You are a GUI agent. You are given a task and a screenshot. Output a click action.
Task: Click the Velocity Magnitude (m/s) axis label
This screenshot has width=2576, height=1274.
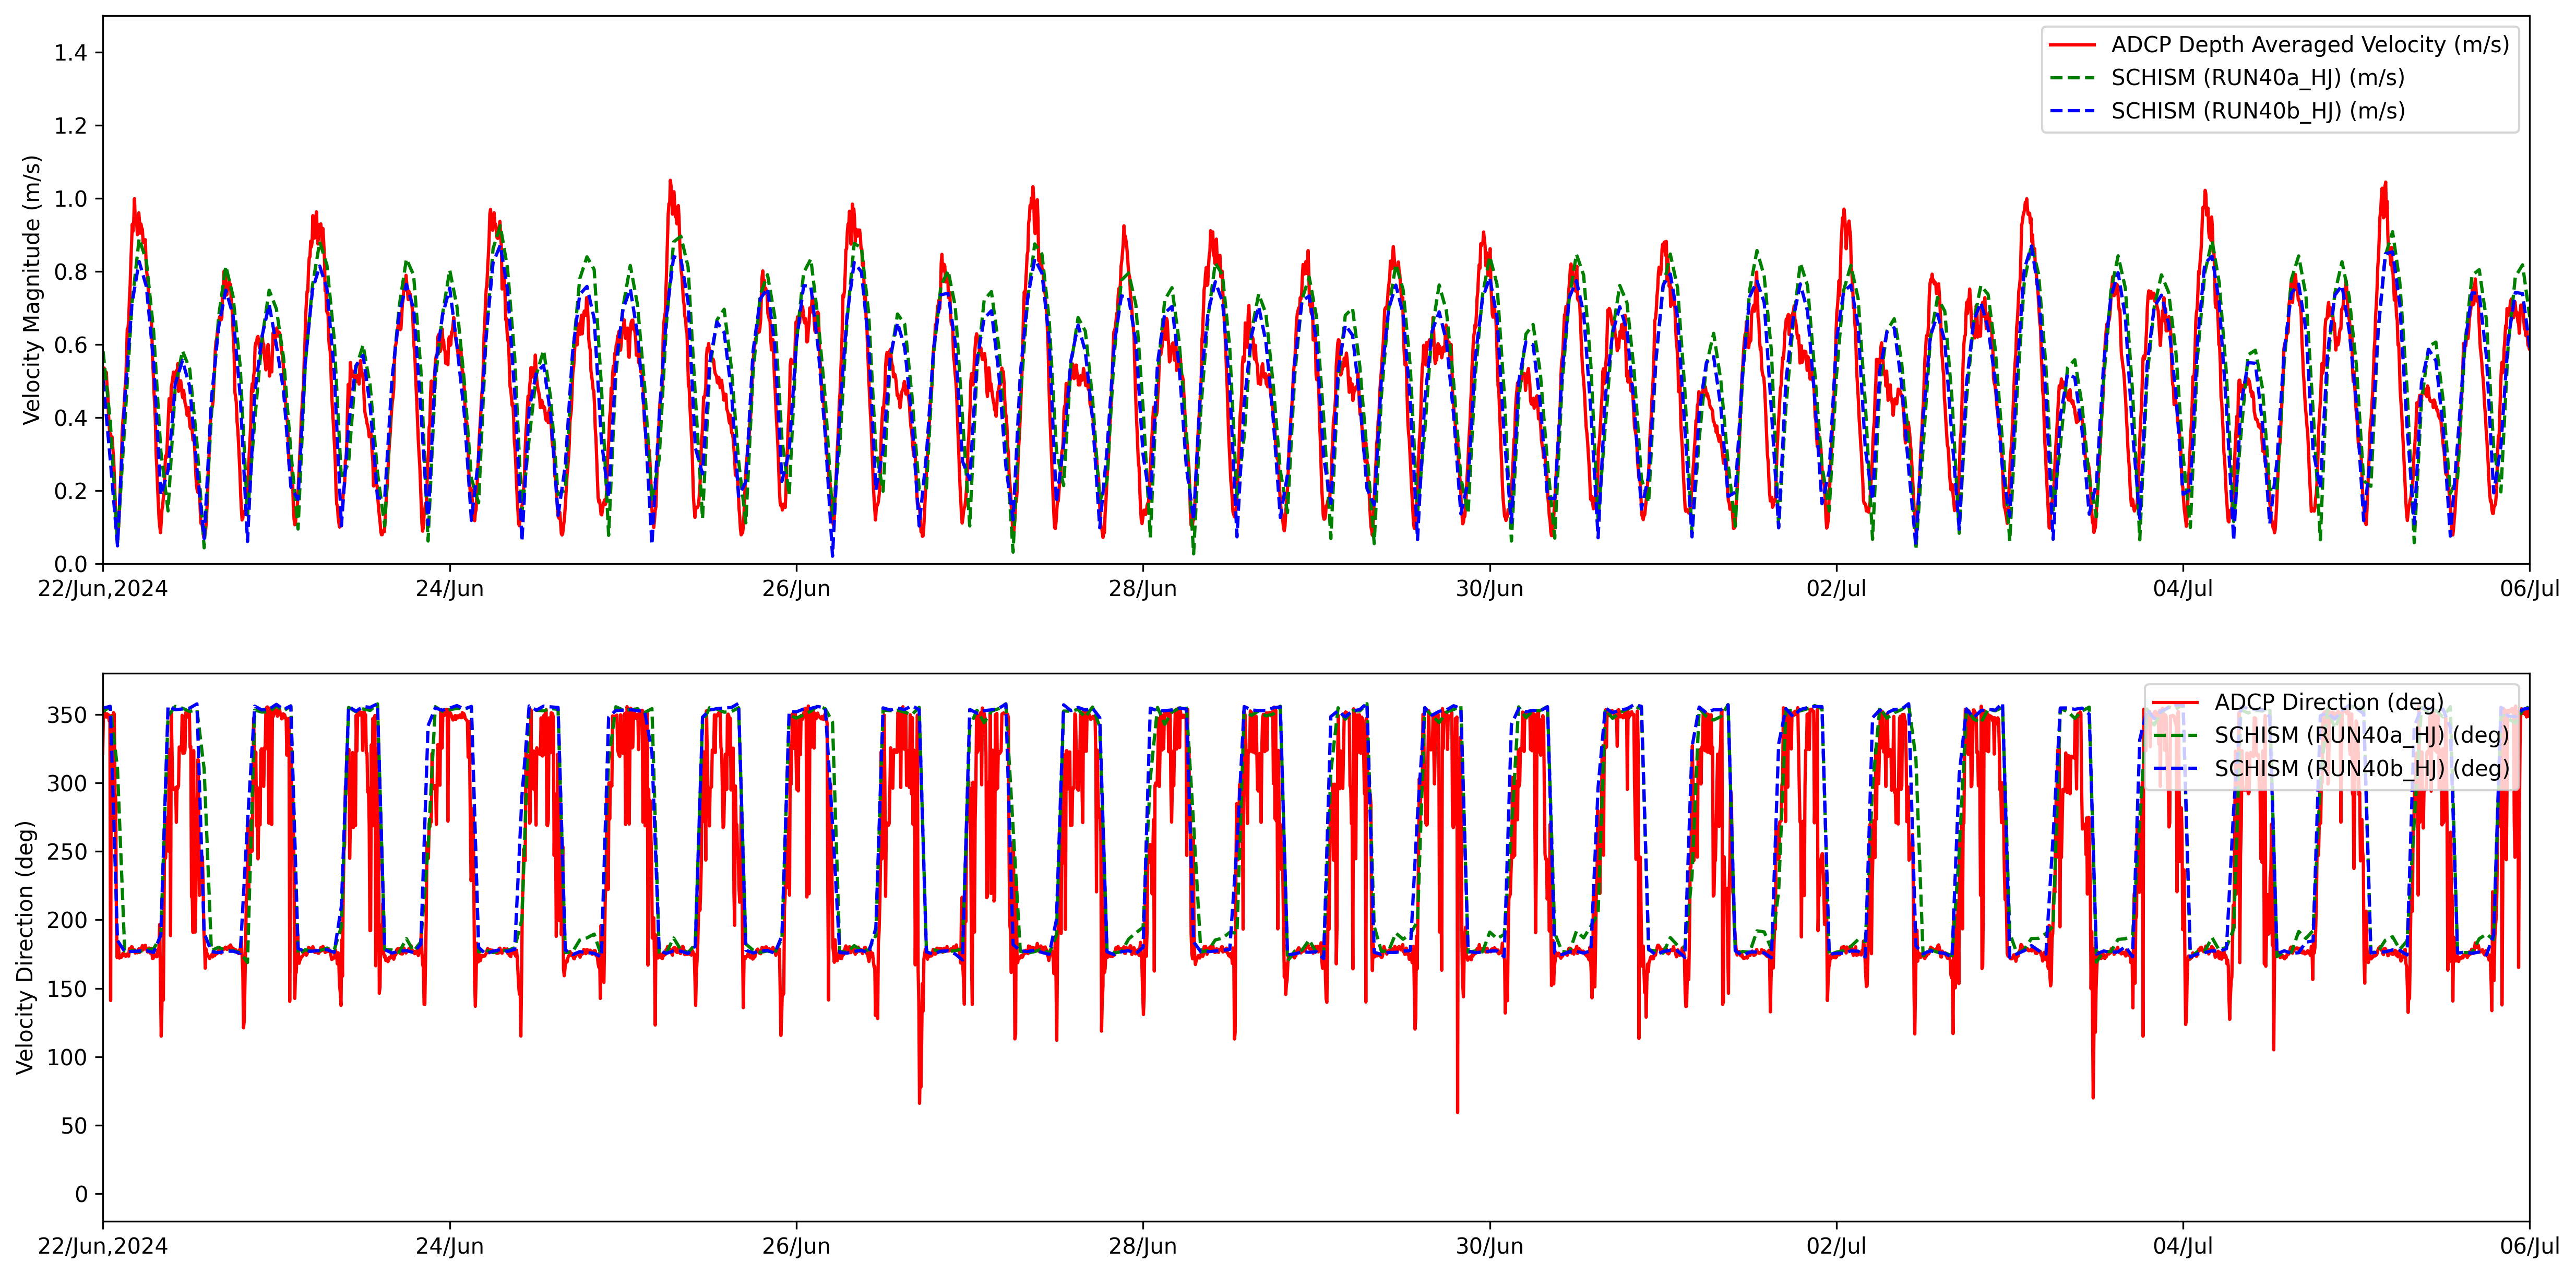(32, 290)
